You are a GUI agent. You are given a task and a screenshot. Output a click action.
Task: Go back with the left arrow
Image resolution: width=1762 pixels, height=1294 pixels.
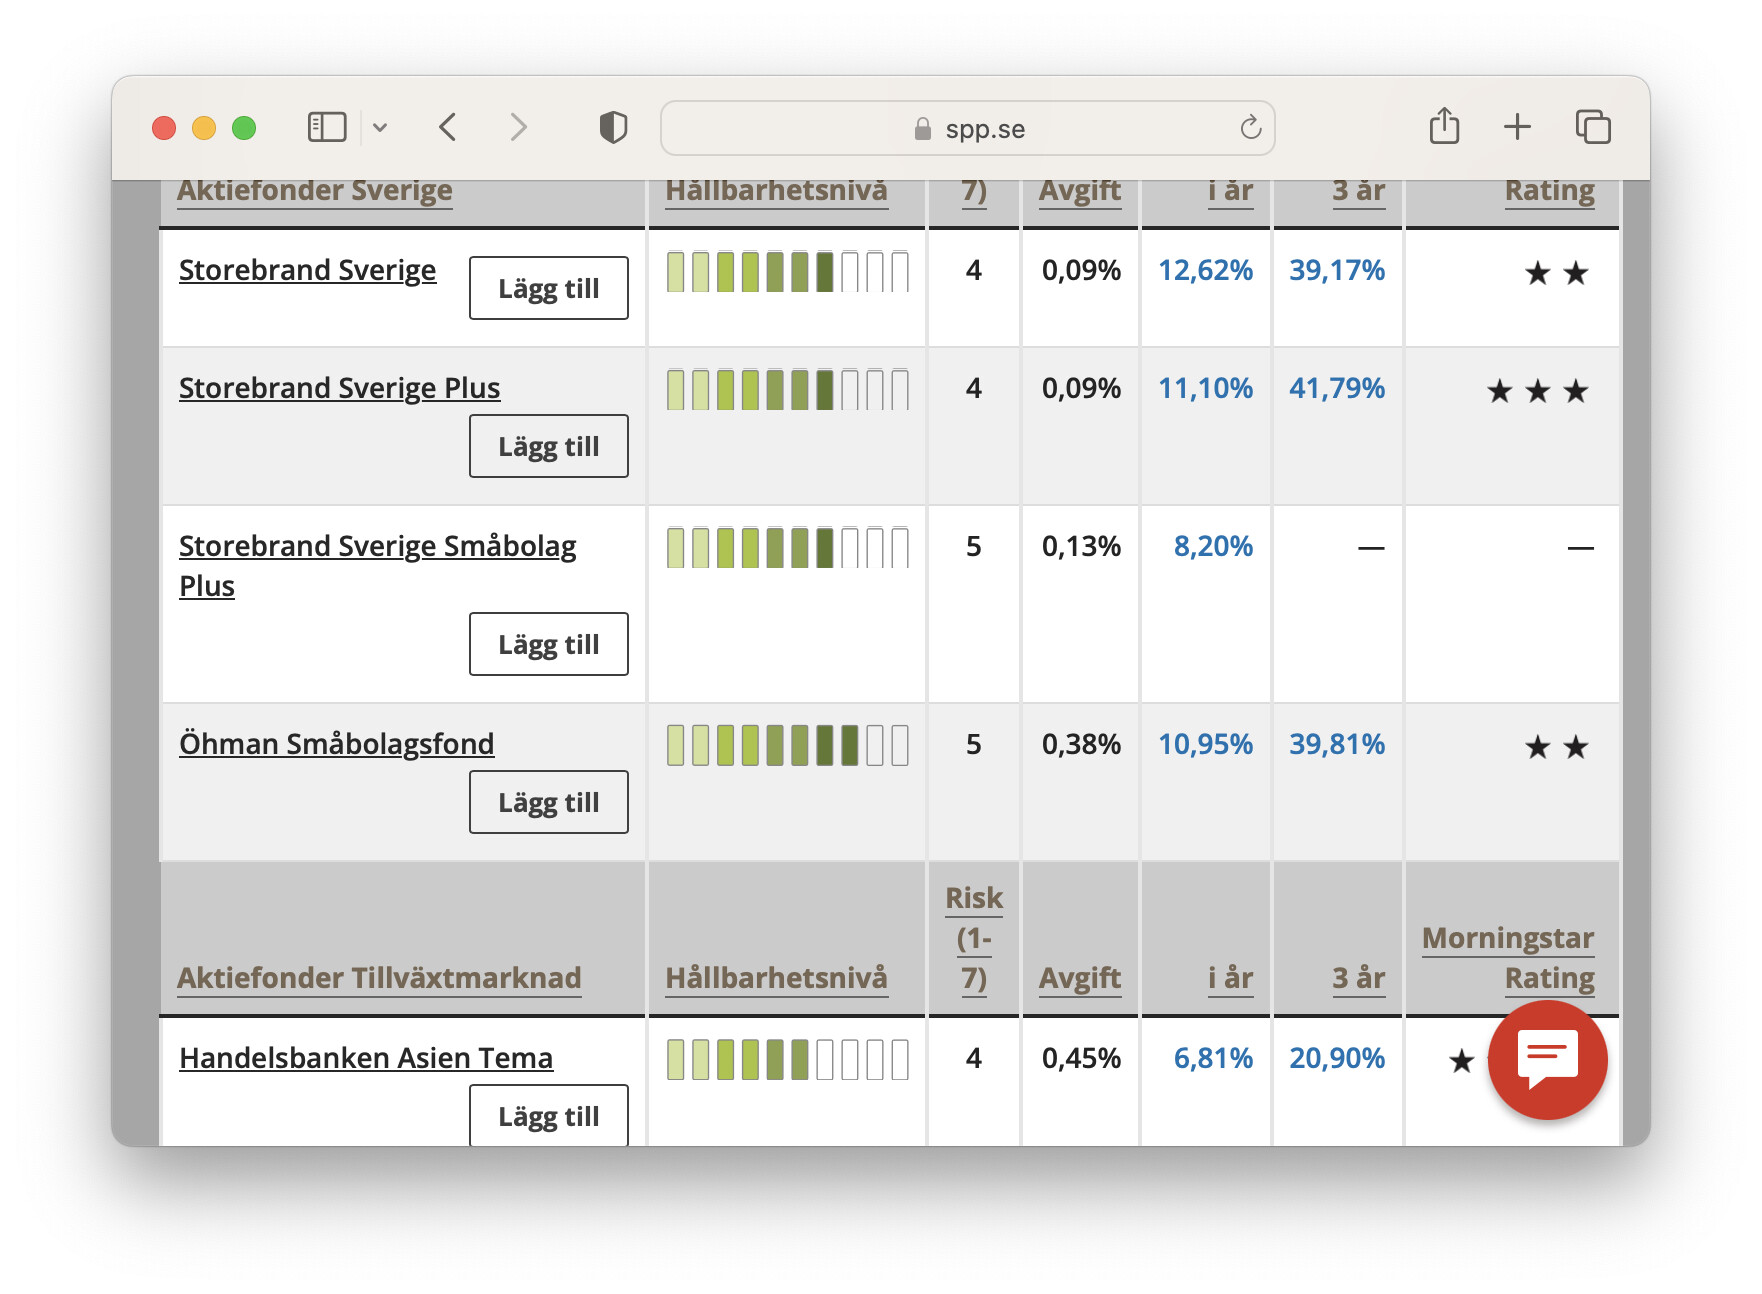coord(448,128)
